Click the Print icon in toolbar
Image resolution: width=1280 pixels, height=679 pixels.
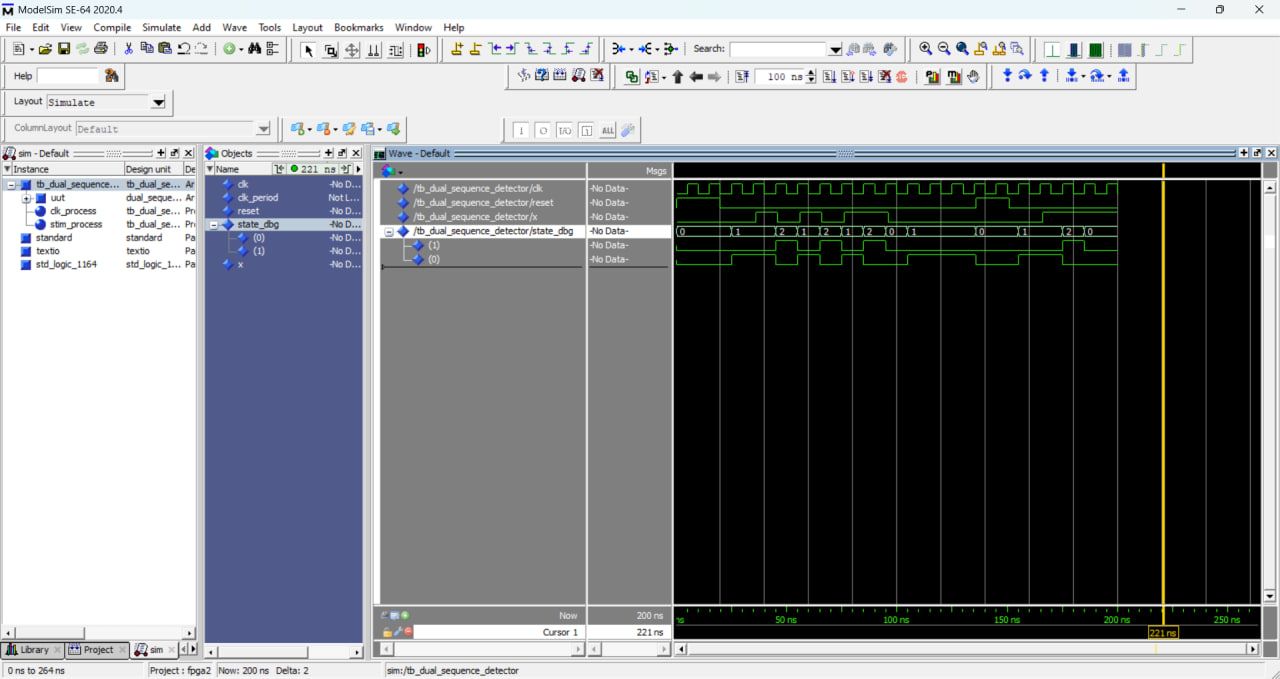[x=100, y=49]
